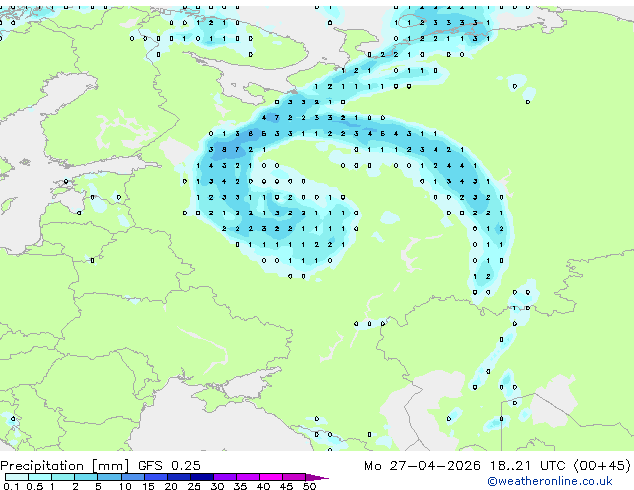Click the '18..21 UTC' time label
The height and width of the screenshot is (490, 634).
coord(527,466)
